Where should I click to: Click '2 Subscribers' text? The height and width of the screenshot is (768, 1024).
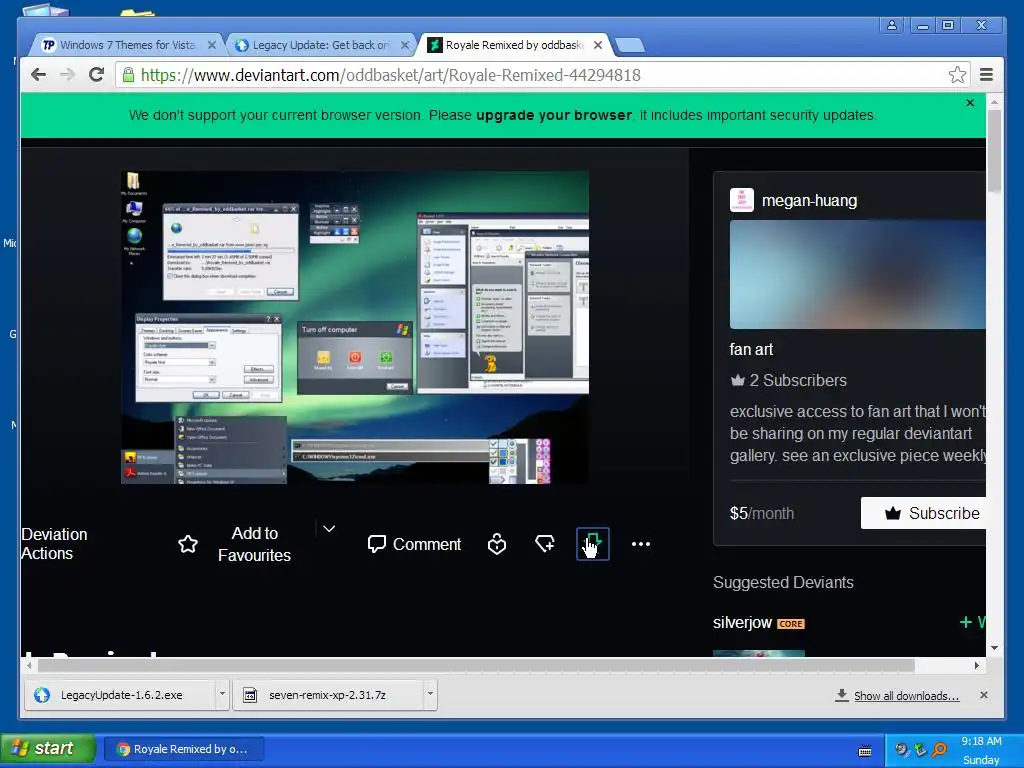(x=798, y=380)
